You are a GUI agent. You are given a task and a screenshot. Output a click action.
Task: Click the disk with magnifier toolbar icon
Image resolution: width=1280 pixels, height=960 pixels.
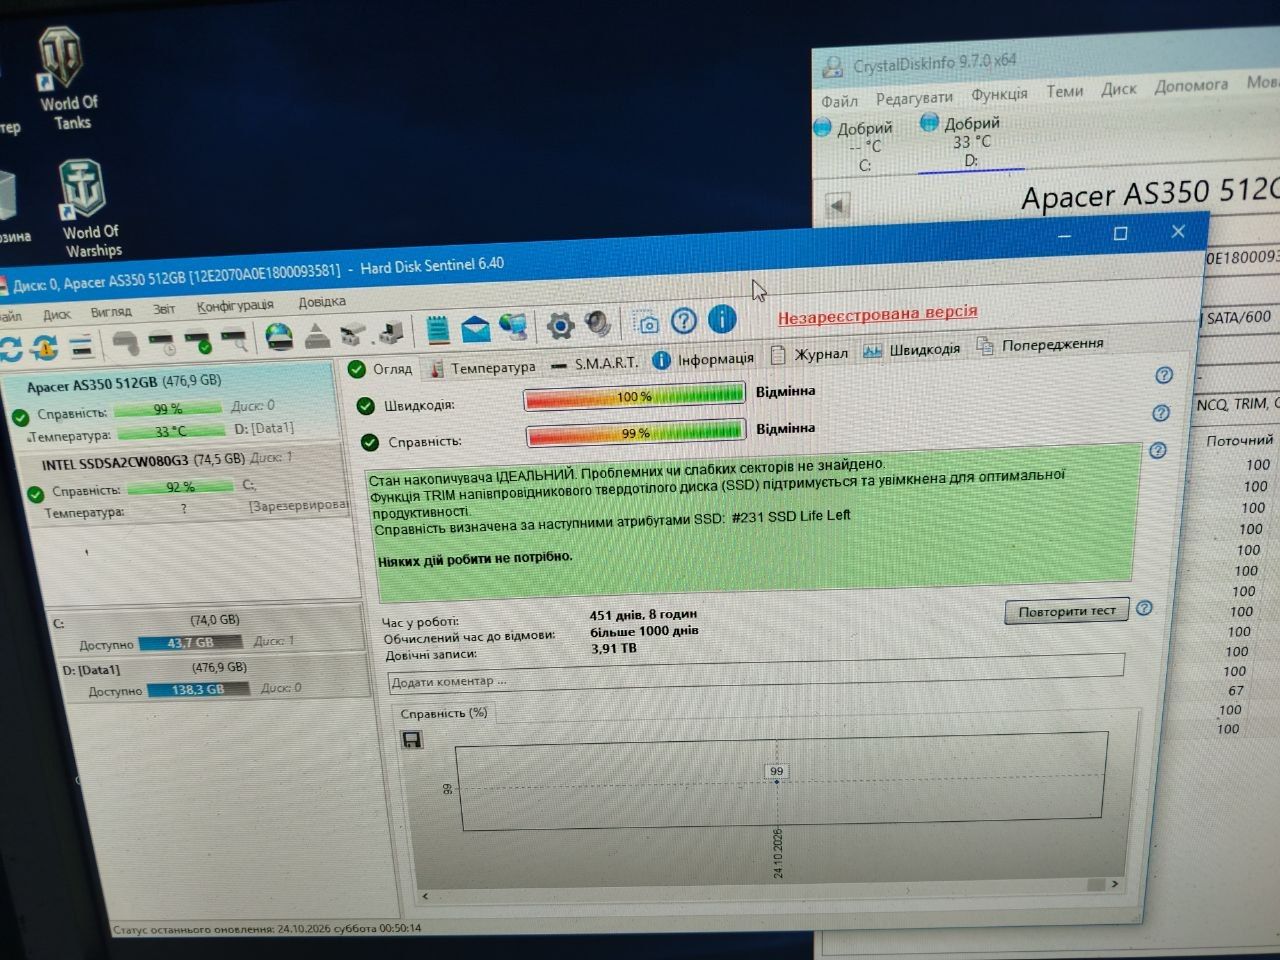pyautogui.click(x=234, y=340)
